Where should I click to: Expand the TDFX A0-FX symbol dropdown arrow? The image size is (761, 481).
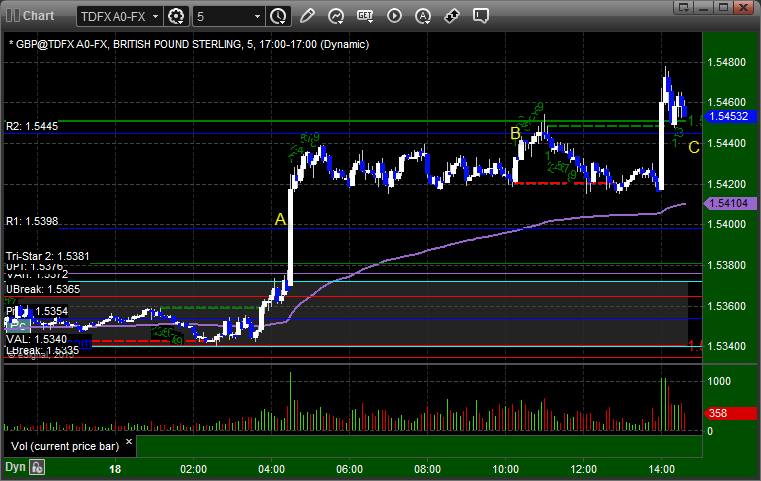(x=155, y=17)
